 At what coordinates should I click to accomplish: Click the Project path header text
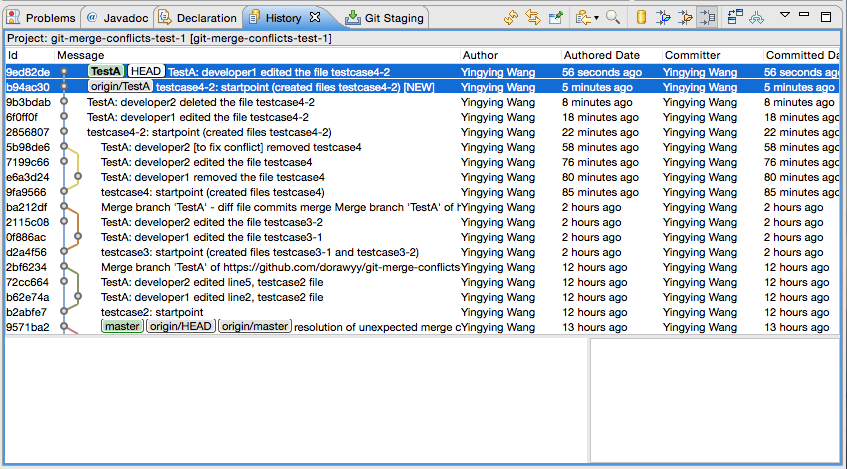pos(169,38)
